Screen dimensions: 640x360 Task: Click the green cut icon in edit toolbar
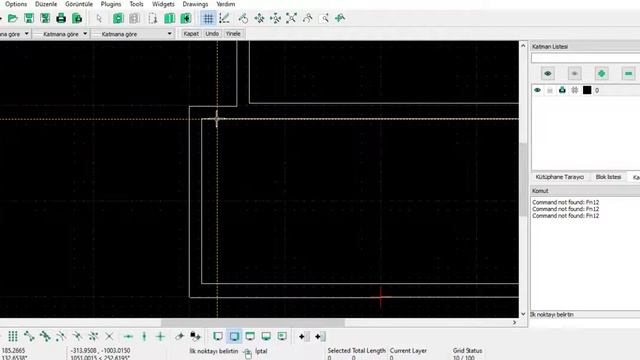coord(118,18)
